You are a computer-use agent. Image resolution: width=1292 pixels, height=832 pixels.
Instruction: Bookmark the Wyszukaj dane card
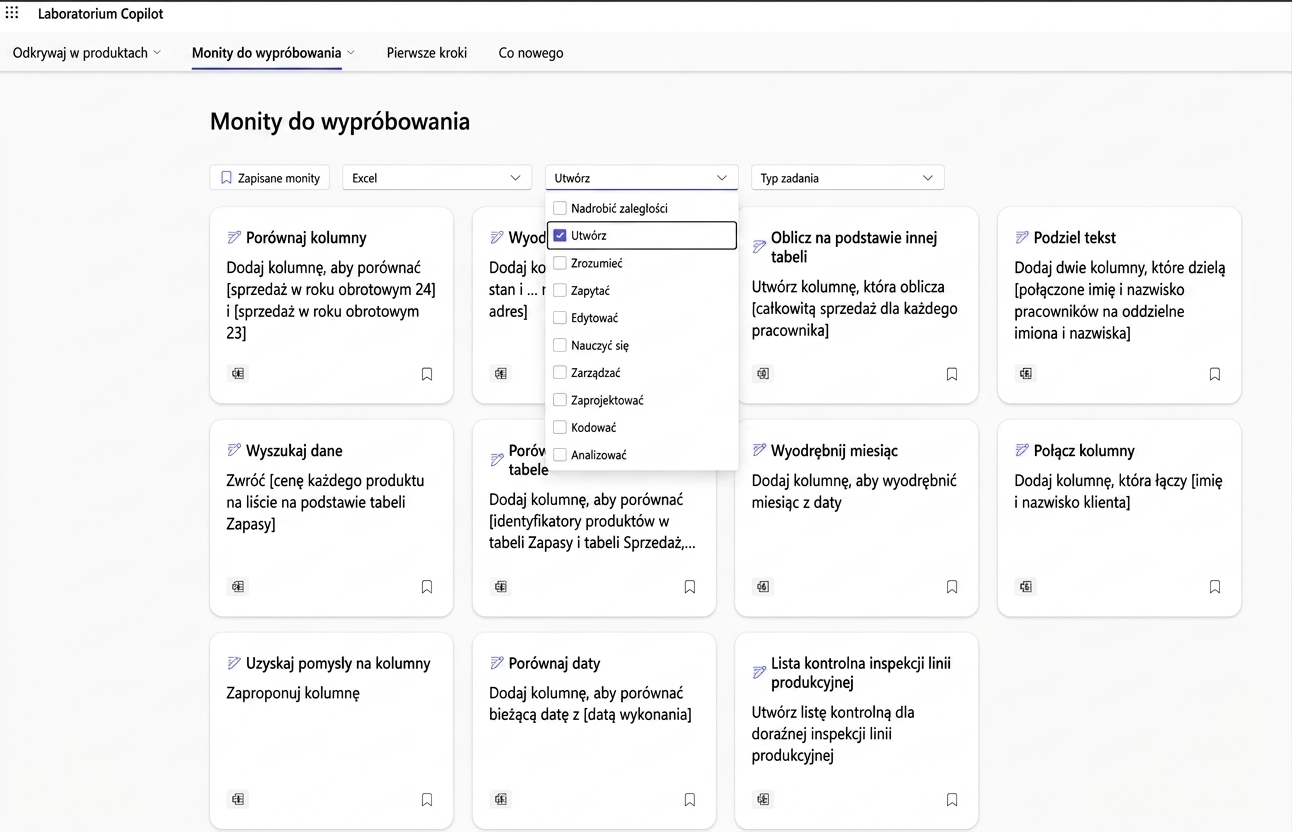[x=427, y=587]
